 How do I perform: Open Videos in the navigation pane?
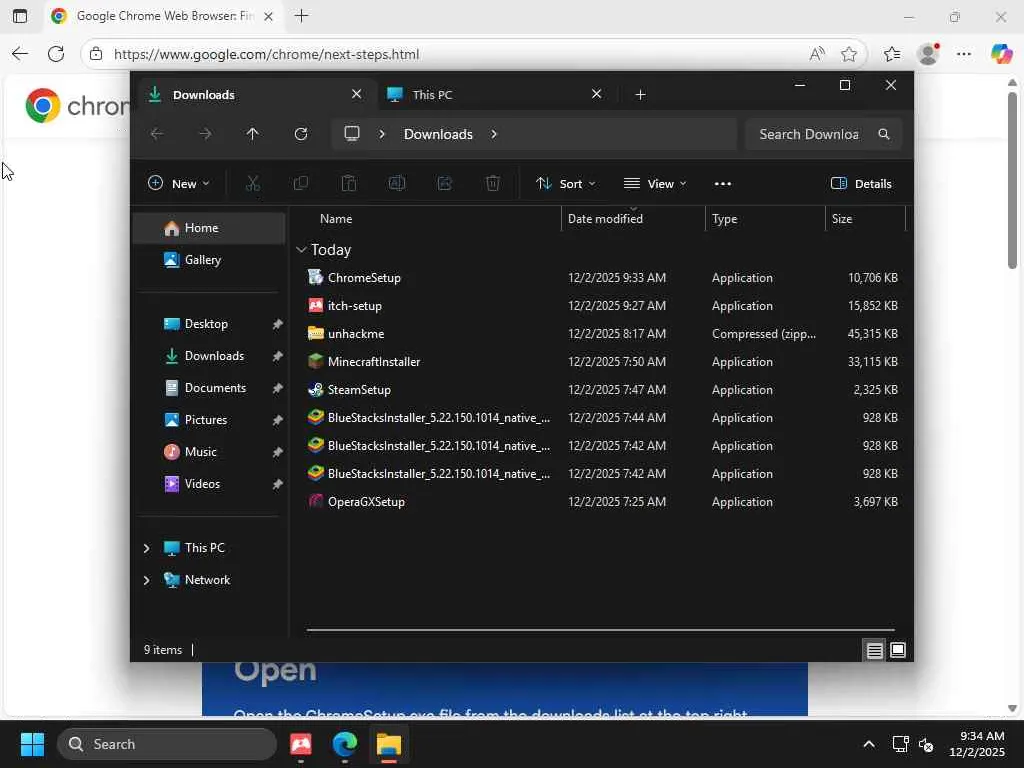click(209, 484)
